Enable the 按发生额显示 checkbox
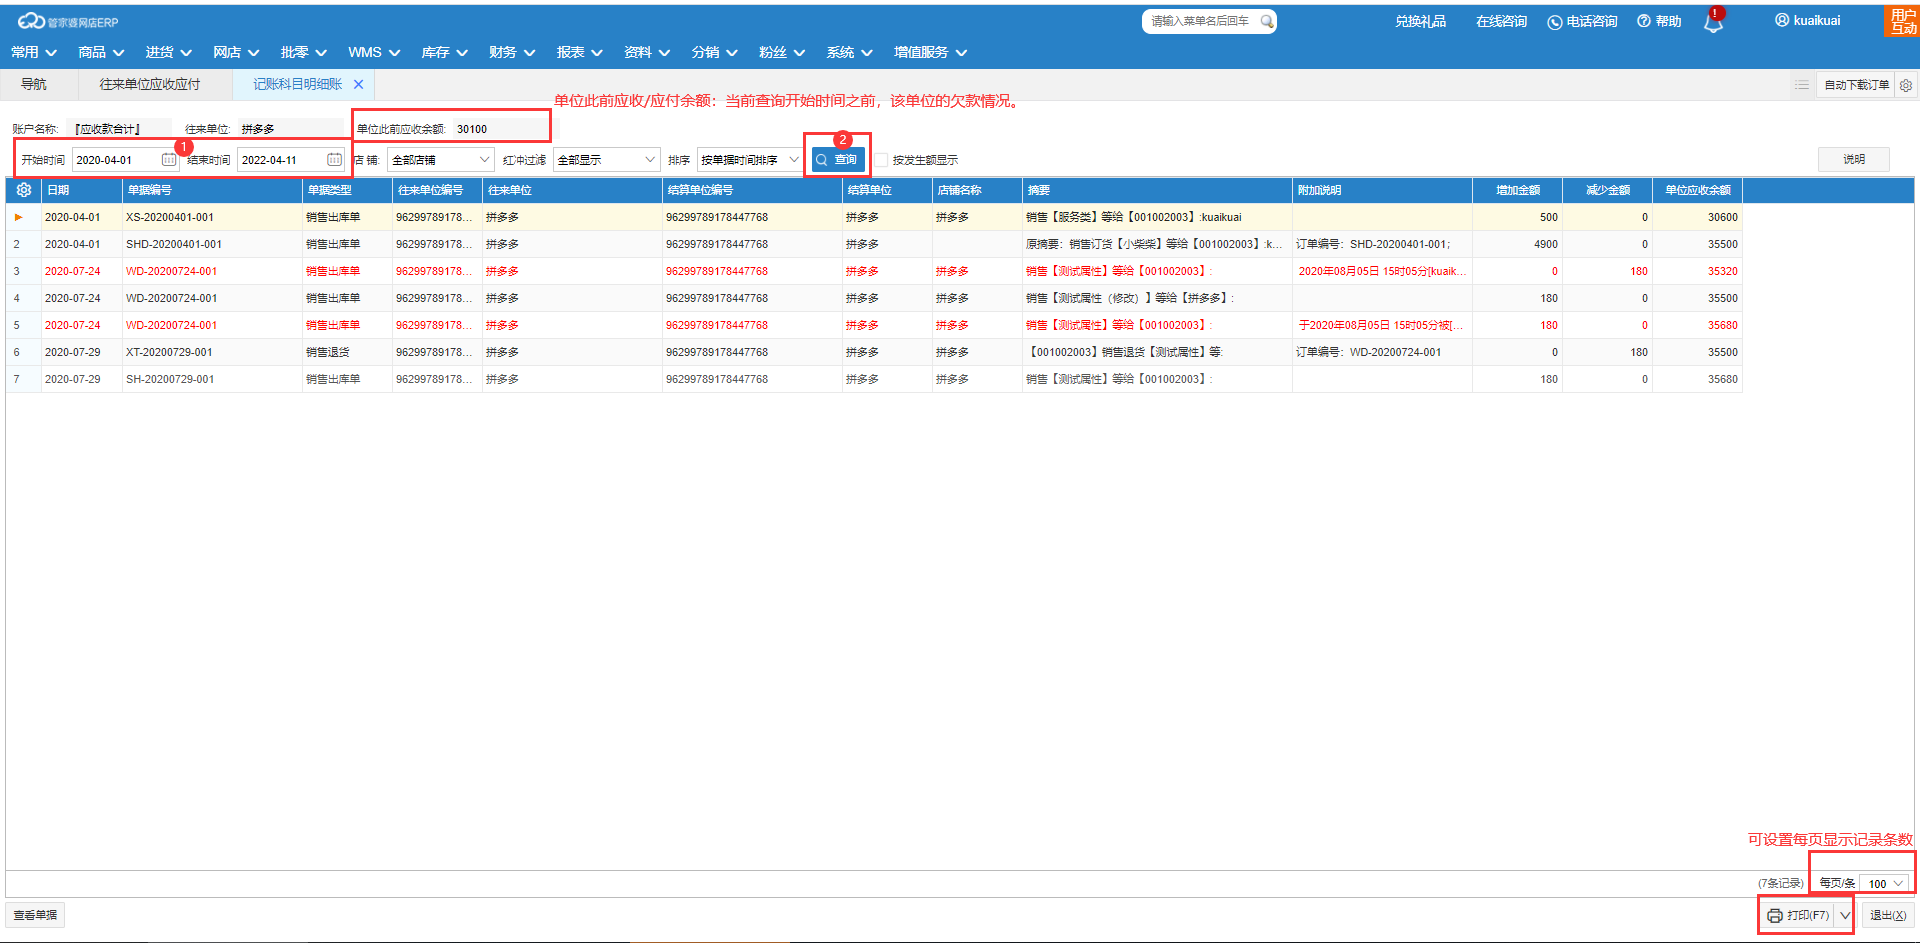Screen dimensions: 1920x943 point(881,160)
